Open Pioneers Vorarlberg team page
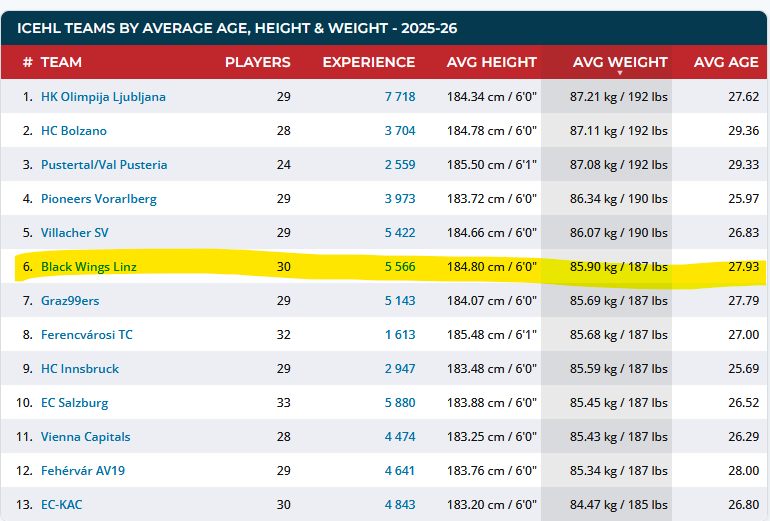The image size is (770, 521). click(98, 199)
